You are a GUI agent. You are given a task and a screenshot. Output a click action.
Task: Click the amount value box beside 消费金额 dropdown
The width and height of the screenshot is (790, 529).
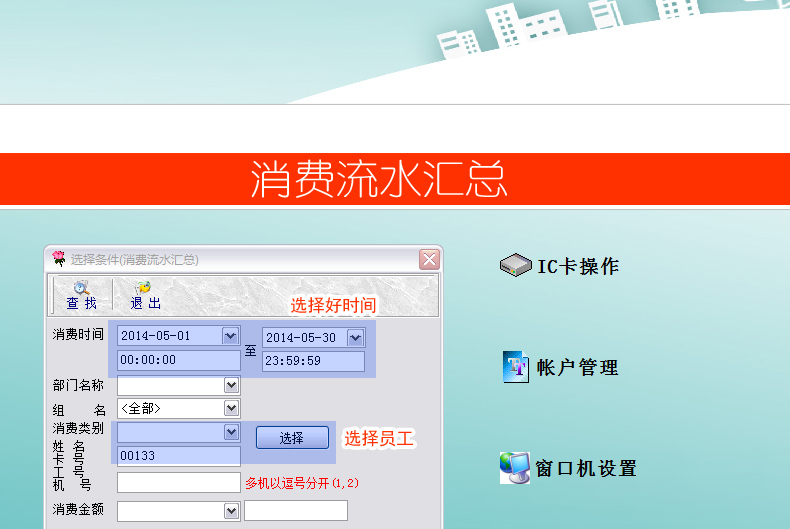coord(295,511)
